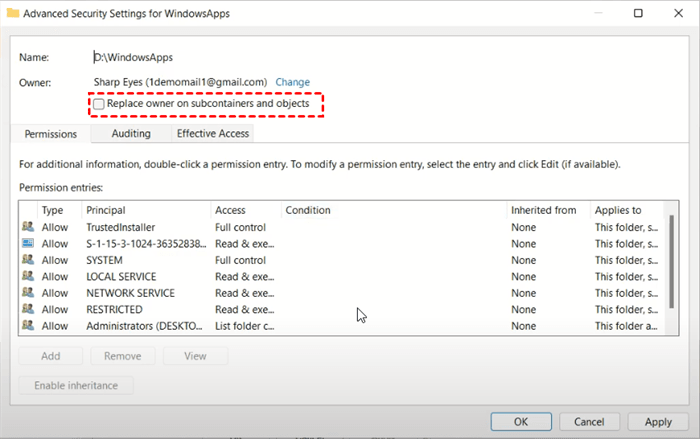
Task: Click the Inherited from column header
Action: [x=544, y=210]
